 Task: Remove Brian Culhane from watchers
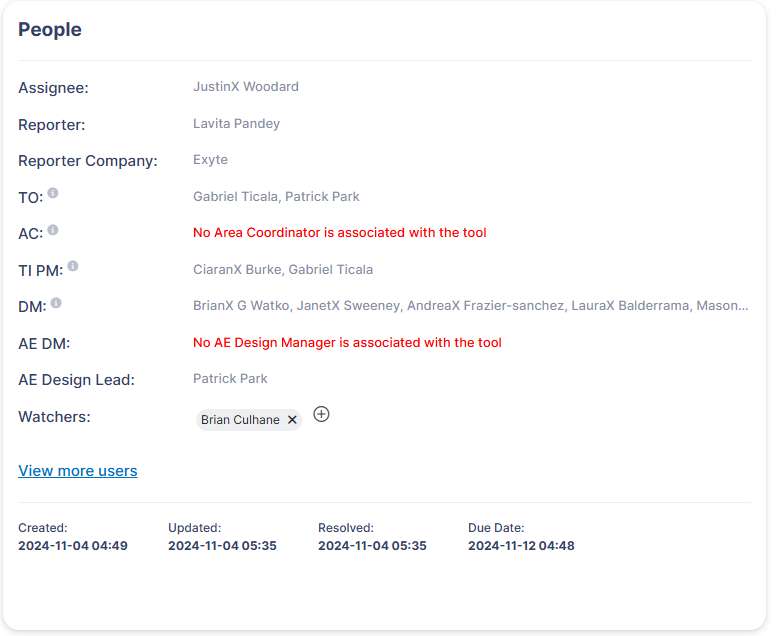[x=292, y=420]
